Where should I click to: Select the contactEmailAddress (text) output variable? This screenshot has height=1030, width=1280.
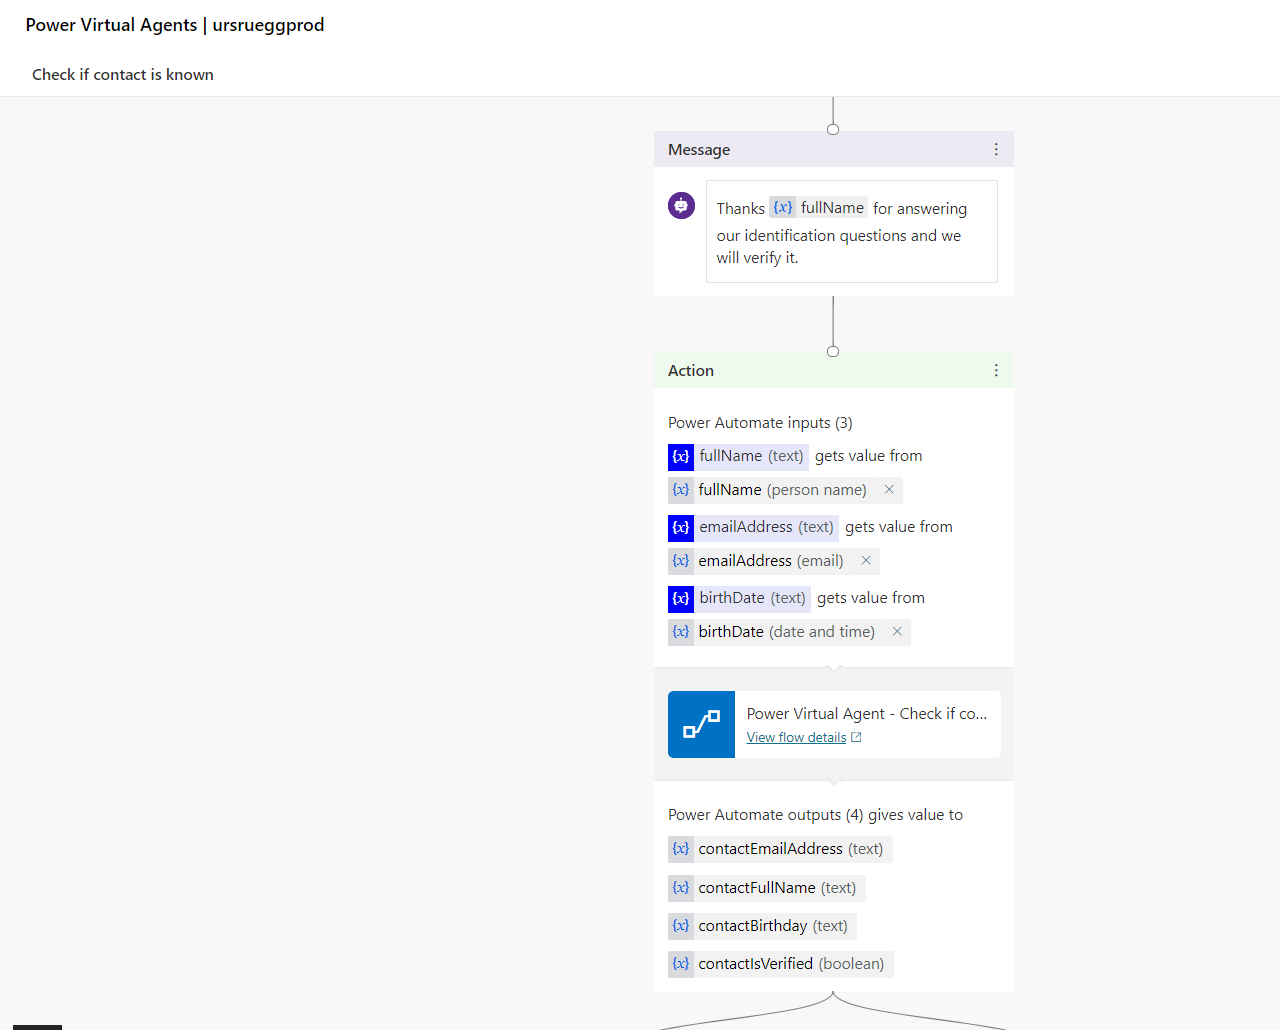coord(780,849)
